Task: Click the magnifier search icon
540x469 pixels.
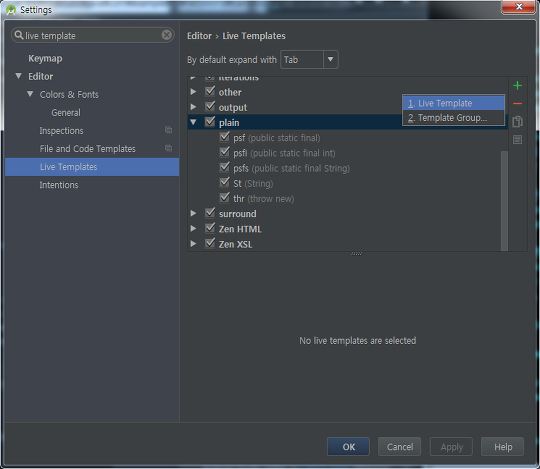Action: pos(19,35)
